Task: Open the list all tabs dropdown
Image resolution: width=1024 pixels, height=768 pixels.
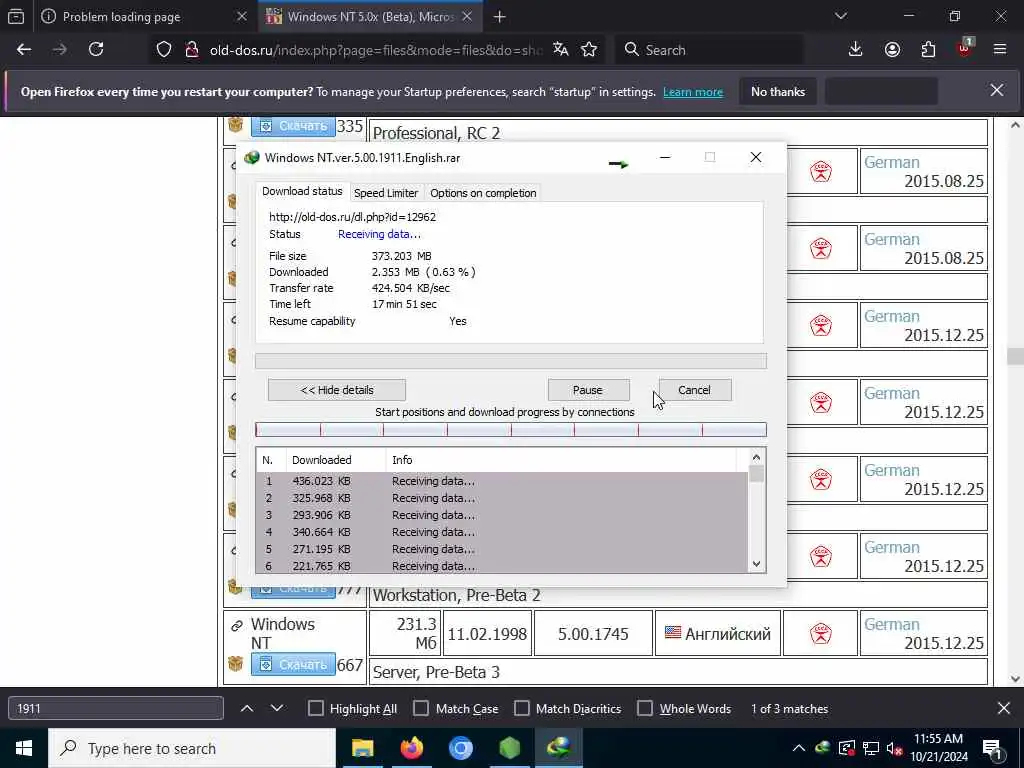Action: (841, 16)
